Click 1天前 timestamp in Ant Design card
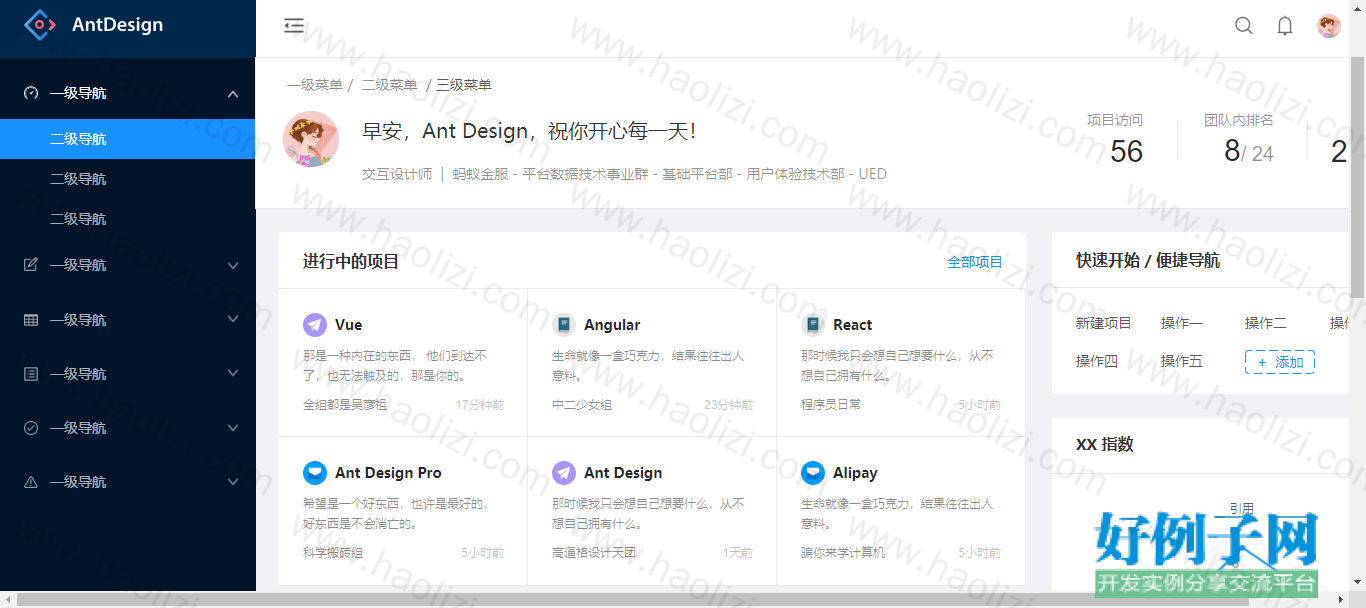Screen dimensions: 1366x608 (738, 553)
